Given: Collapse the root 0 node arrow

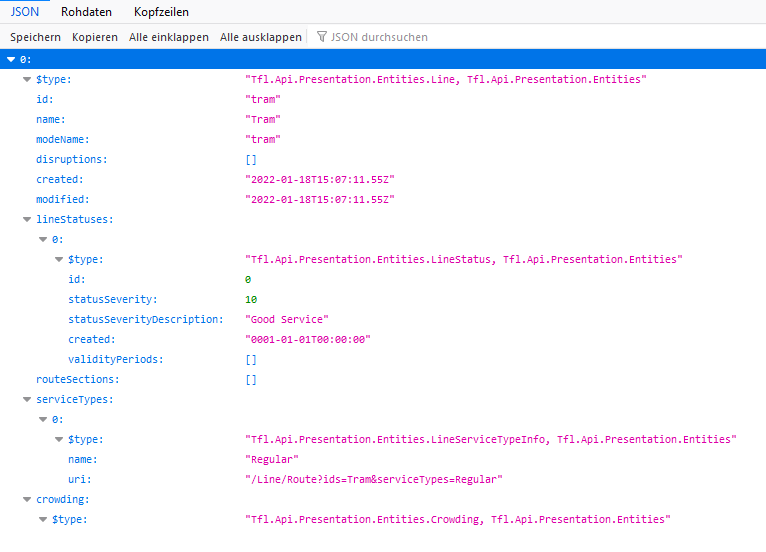Looking at the screenshot, I should 11,60.
